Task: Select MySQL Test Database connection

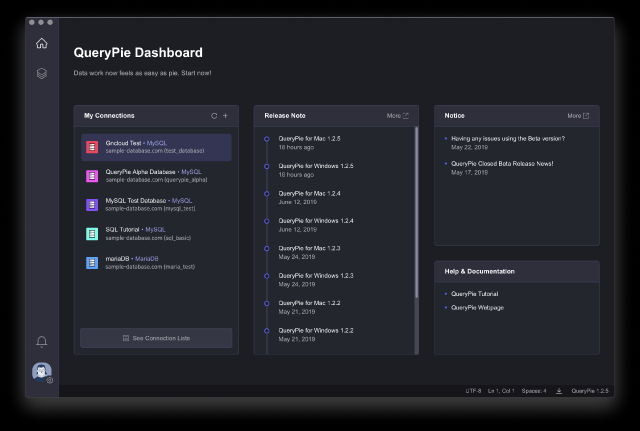Action: tap(156, 205)
